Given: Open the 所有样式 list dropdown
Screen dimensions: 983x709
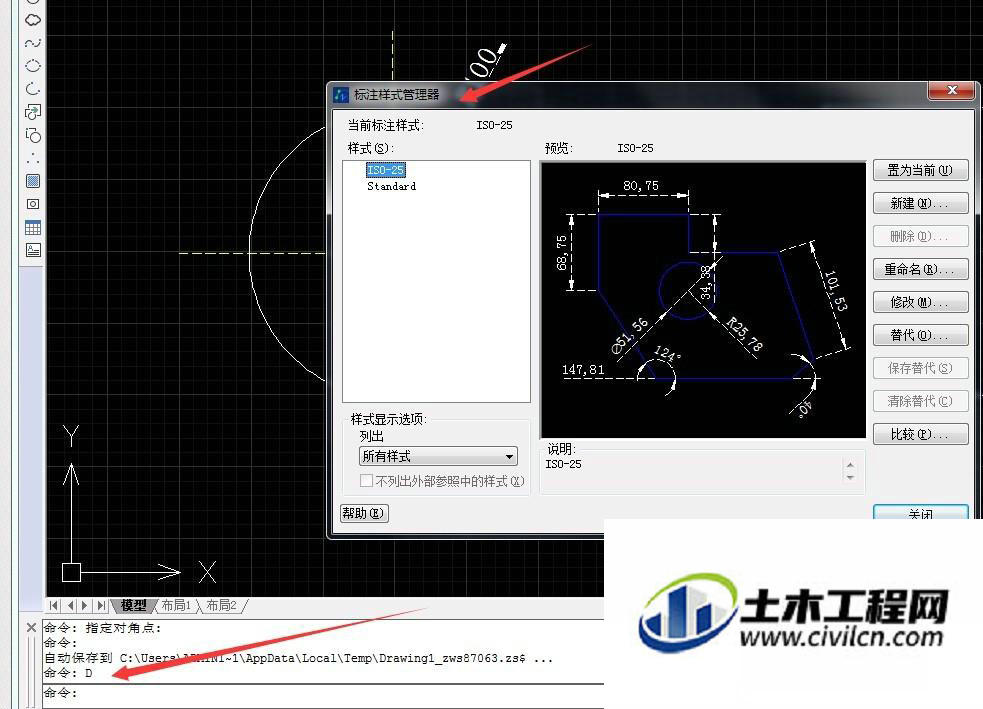Looking at the screenshot, I should 438,456.
